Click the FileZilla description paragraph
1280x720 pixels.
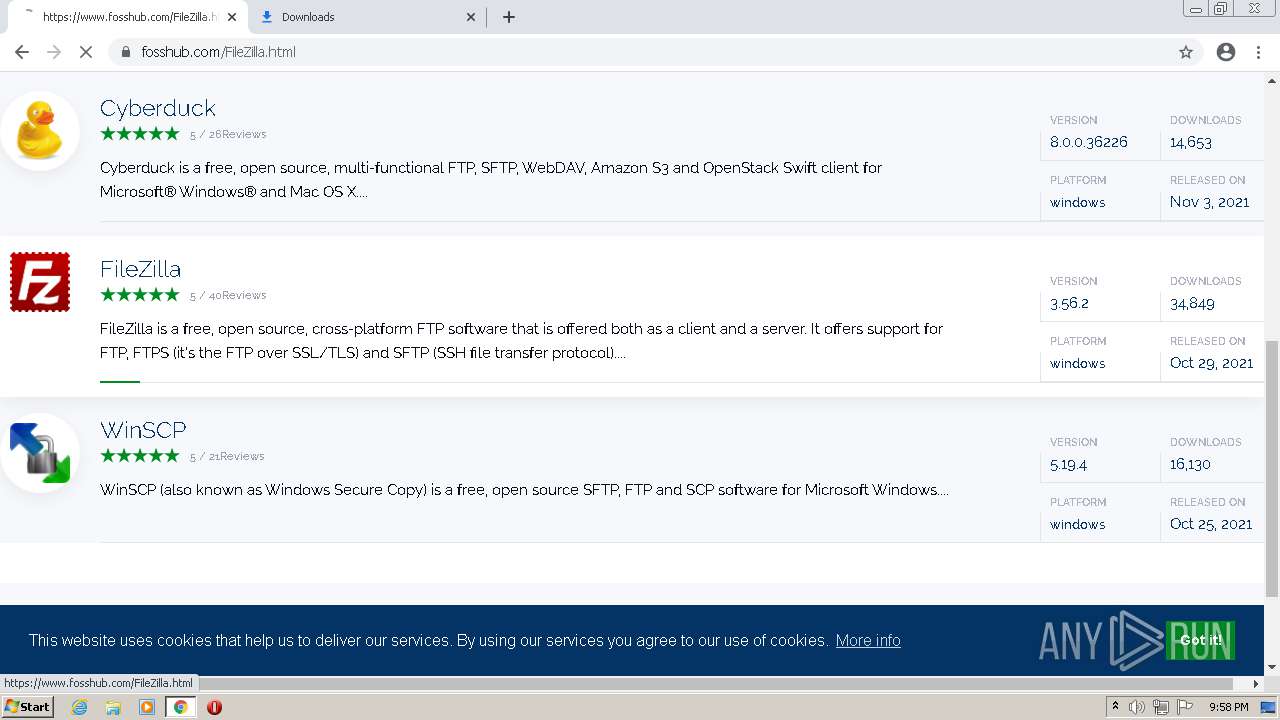(x=521, y=341)
